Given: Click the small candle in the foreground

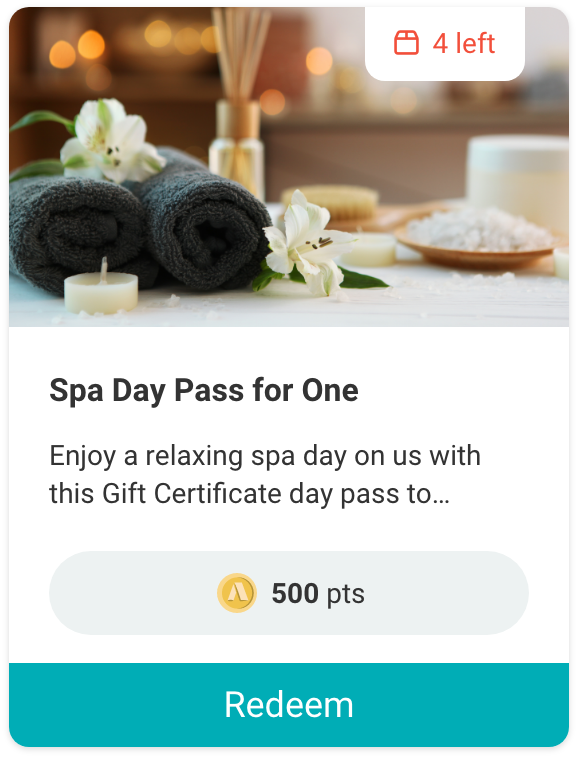Looking at the screenshot, I should tap(101, 290).
